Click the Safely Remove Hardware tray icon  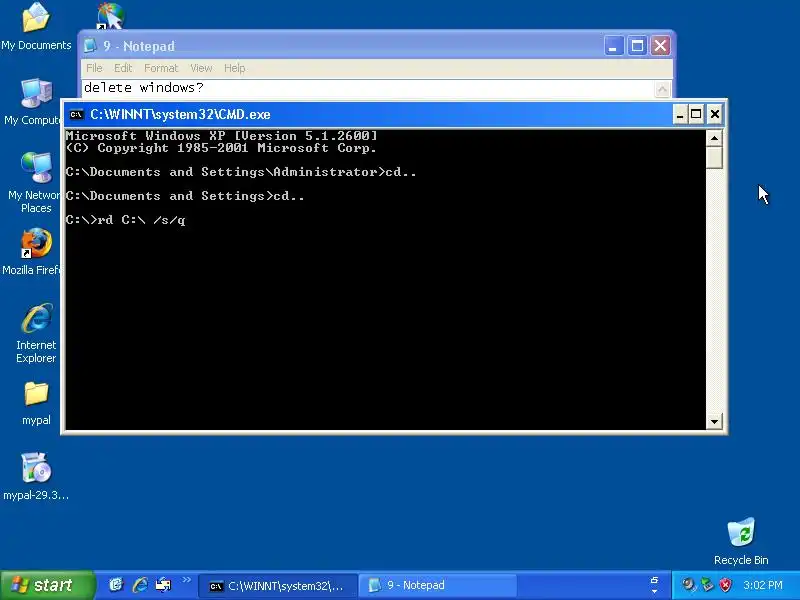coord(707,585)
